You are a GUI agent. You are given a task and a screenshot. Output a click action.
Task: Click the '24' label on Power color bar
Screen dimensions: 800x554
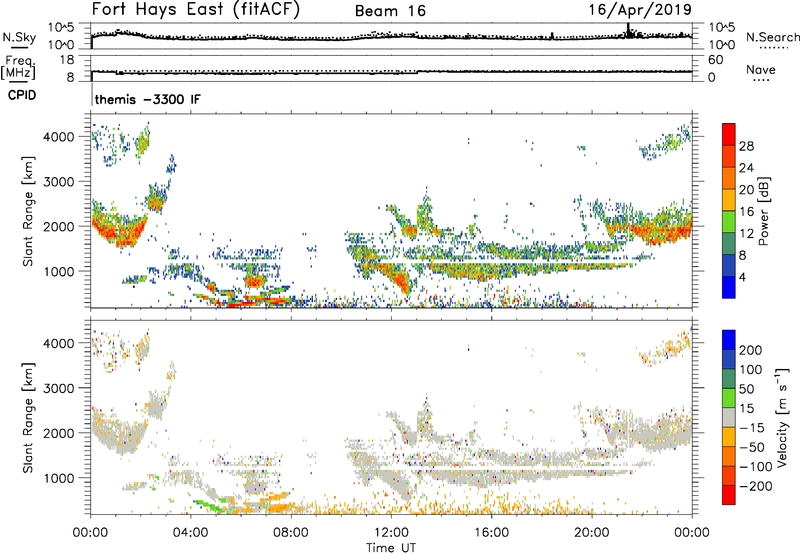[746, 168]
